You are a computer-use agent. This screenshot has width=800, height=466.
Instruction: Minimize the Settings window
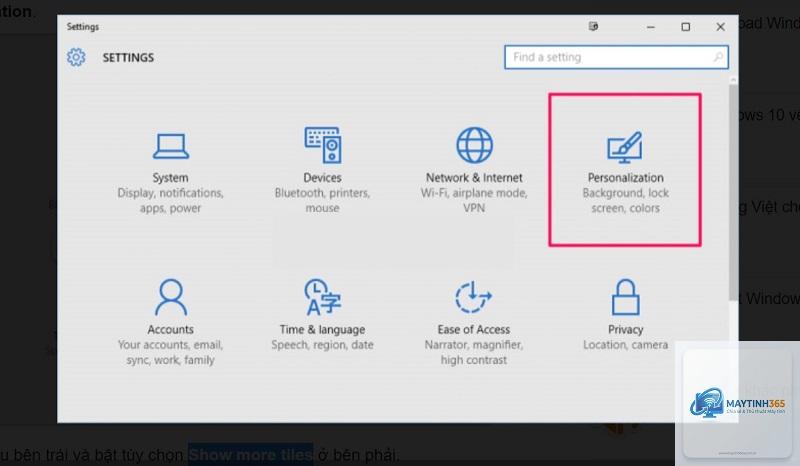pos(651,27)
